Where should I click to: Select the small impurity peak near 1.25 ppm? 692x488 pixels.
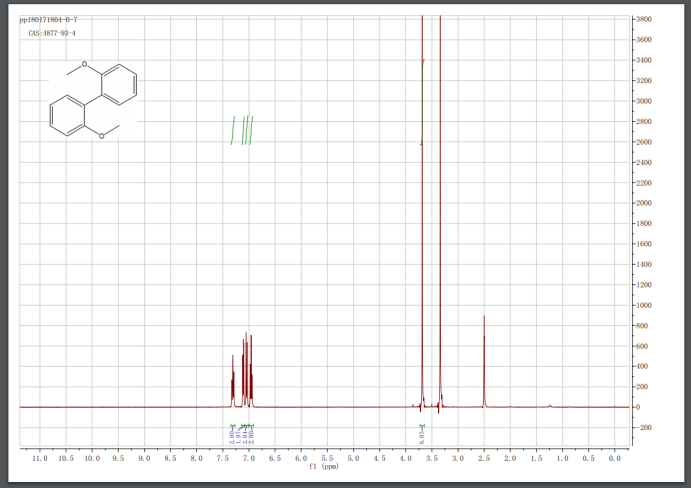pos(550,405)
